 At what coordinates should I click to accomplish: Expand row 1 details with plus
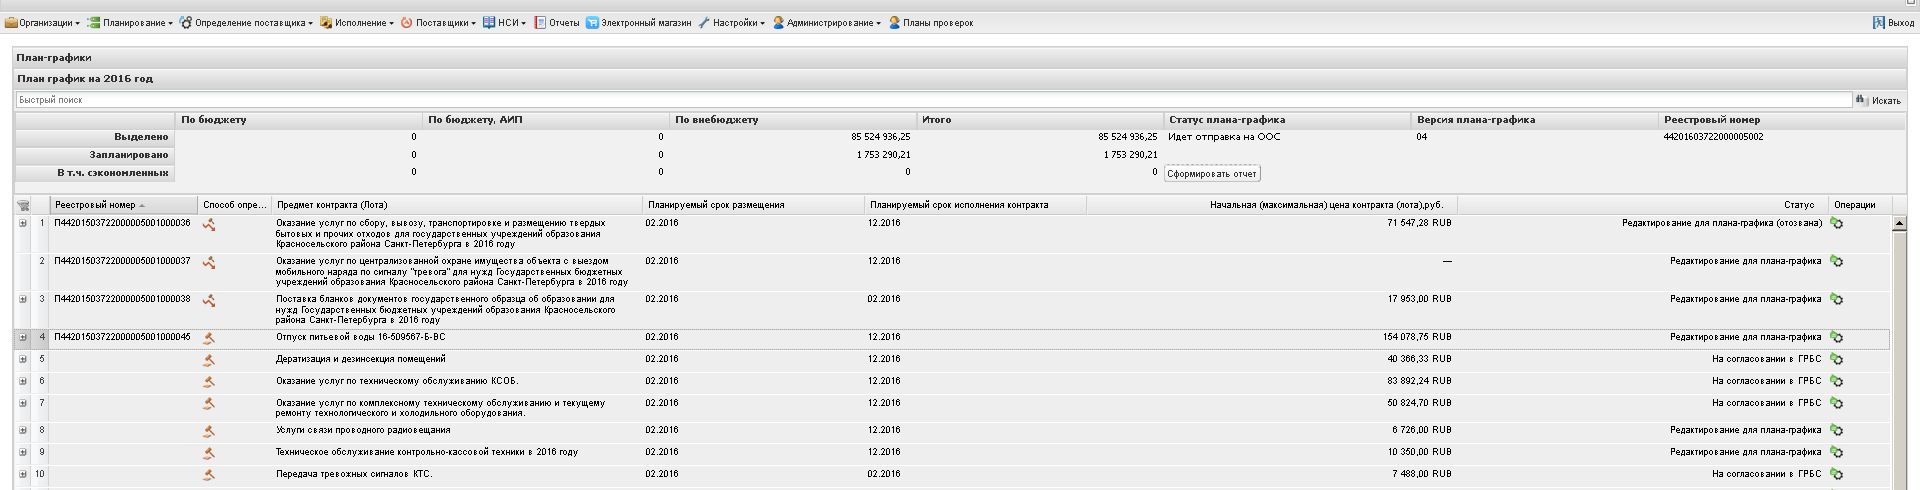pyautogui.click(x=23, y=223)
